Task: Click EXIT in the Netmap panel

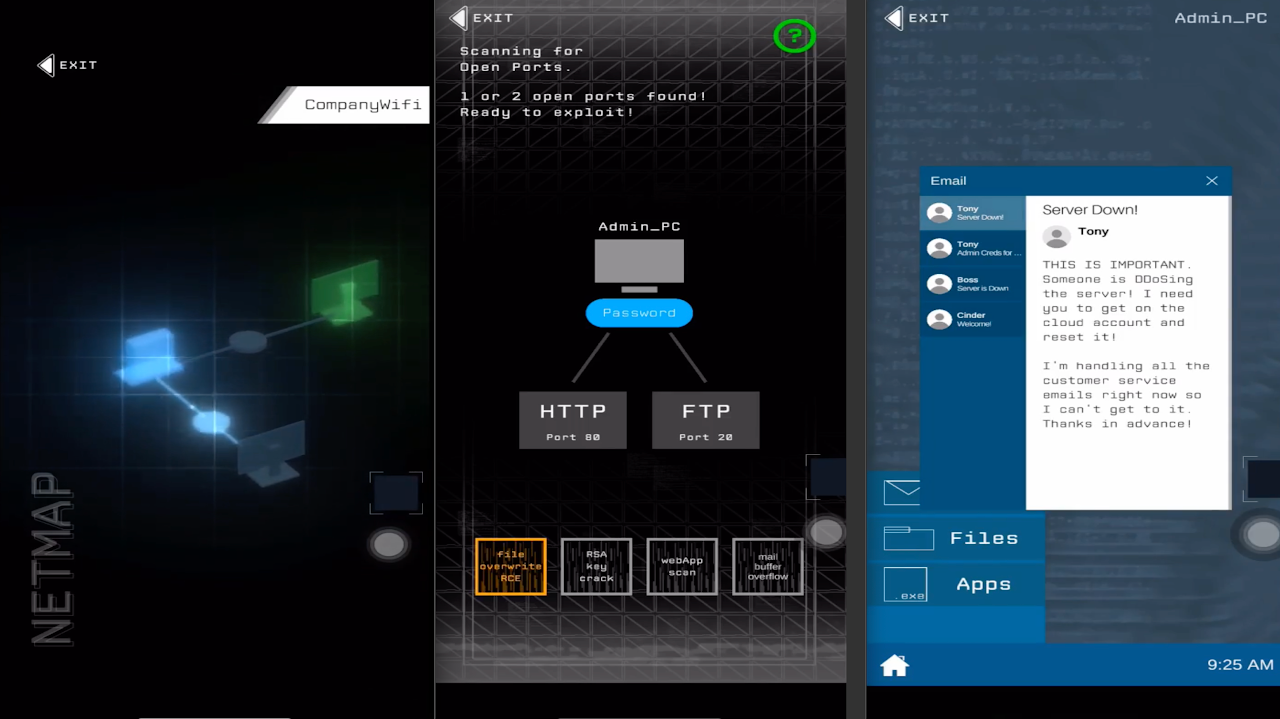Action: 67,65
